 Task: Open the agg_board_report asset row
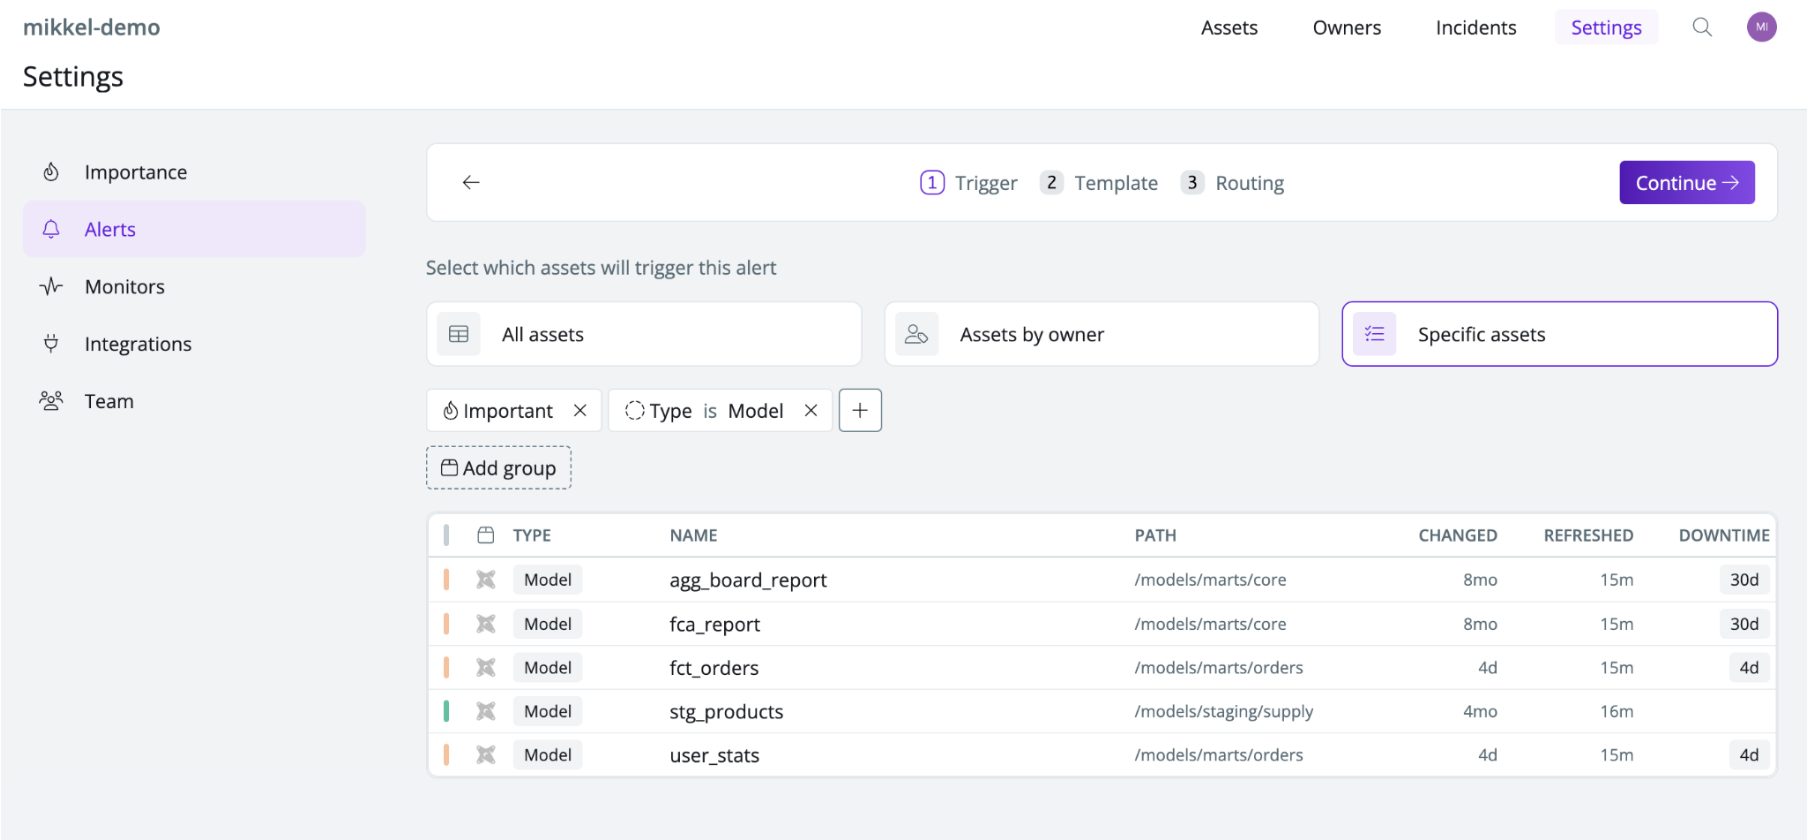[x=1102, y=579]
